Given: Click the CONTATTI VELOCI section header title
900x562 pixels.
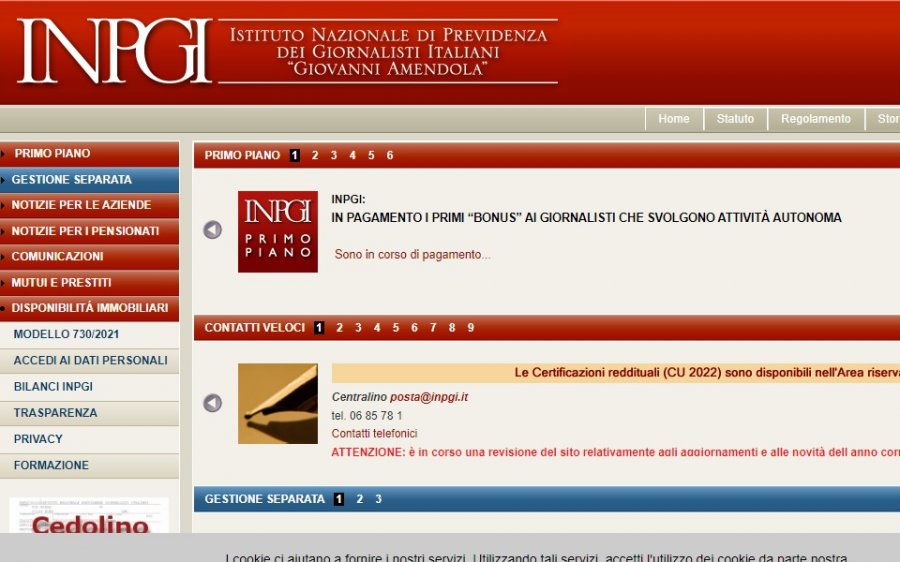Looking at the screenshot, I should pyautogui.click(x=255, y=328).
